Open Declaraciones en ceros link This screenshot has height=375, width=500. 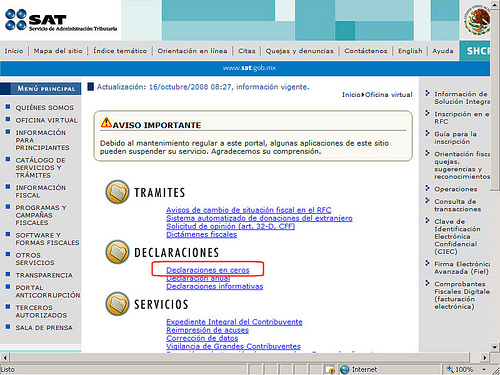click(208, 270)
